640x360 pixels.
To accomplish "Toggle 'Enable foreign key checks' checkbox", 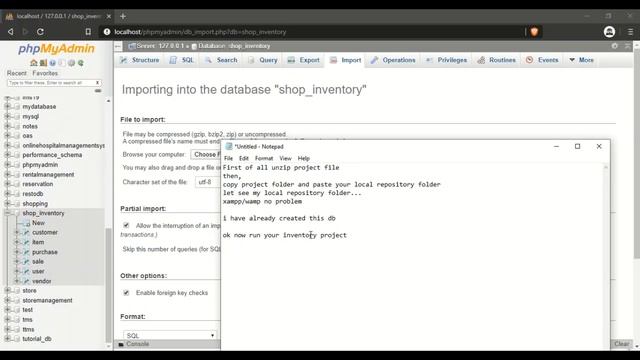I will pyautogui.click(x=126, y=293).
